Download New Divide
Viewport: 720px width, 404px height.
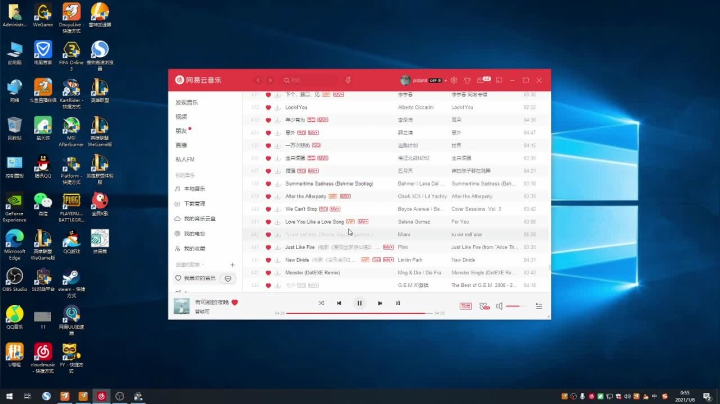click(x=277, y=260)
